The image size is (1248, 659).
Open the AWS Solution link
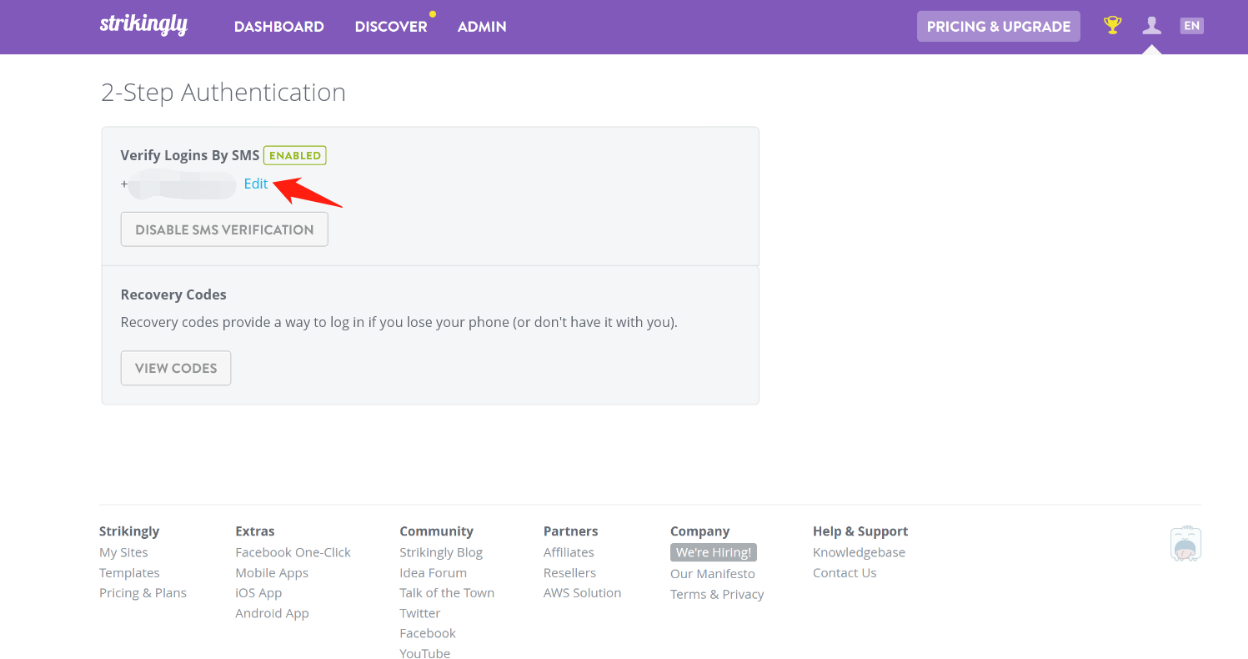[582, 593]
